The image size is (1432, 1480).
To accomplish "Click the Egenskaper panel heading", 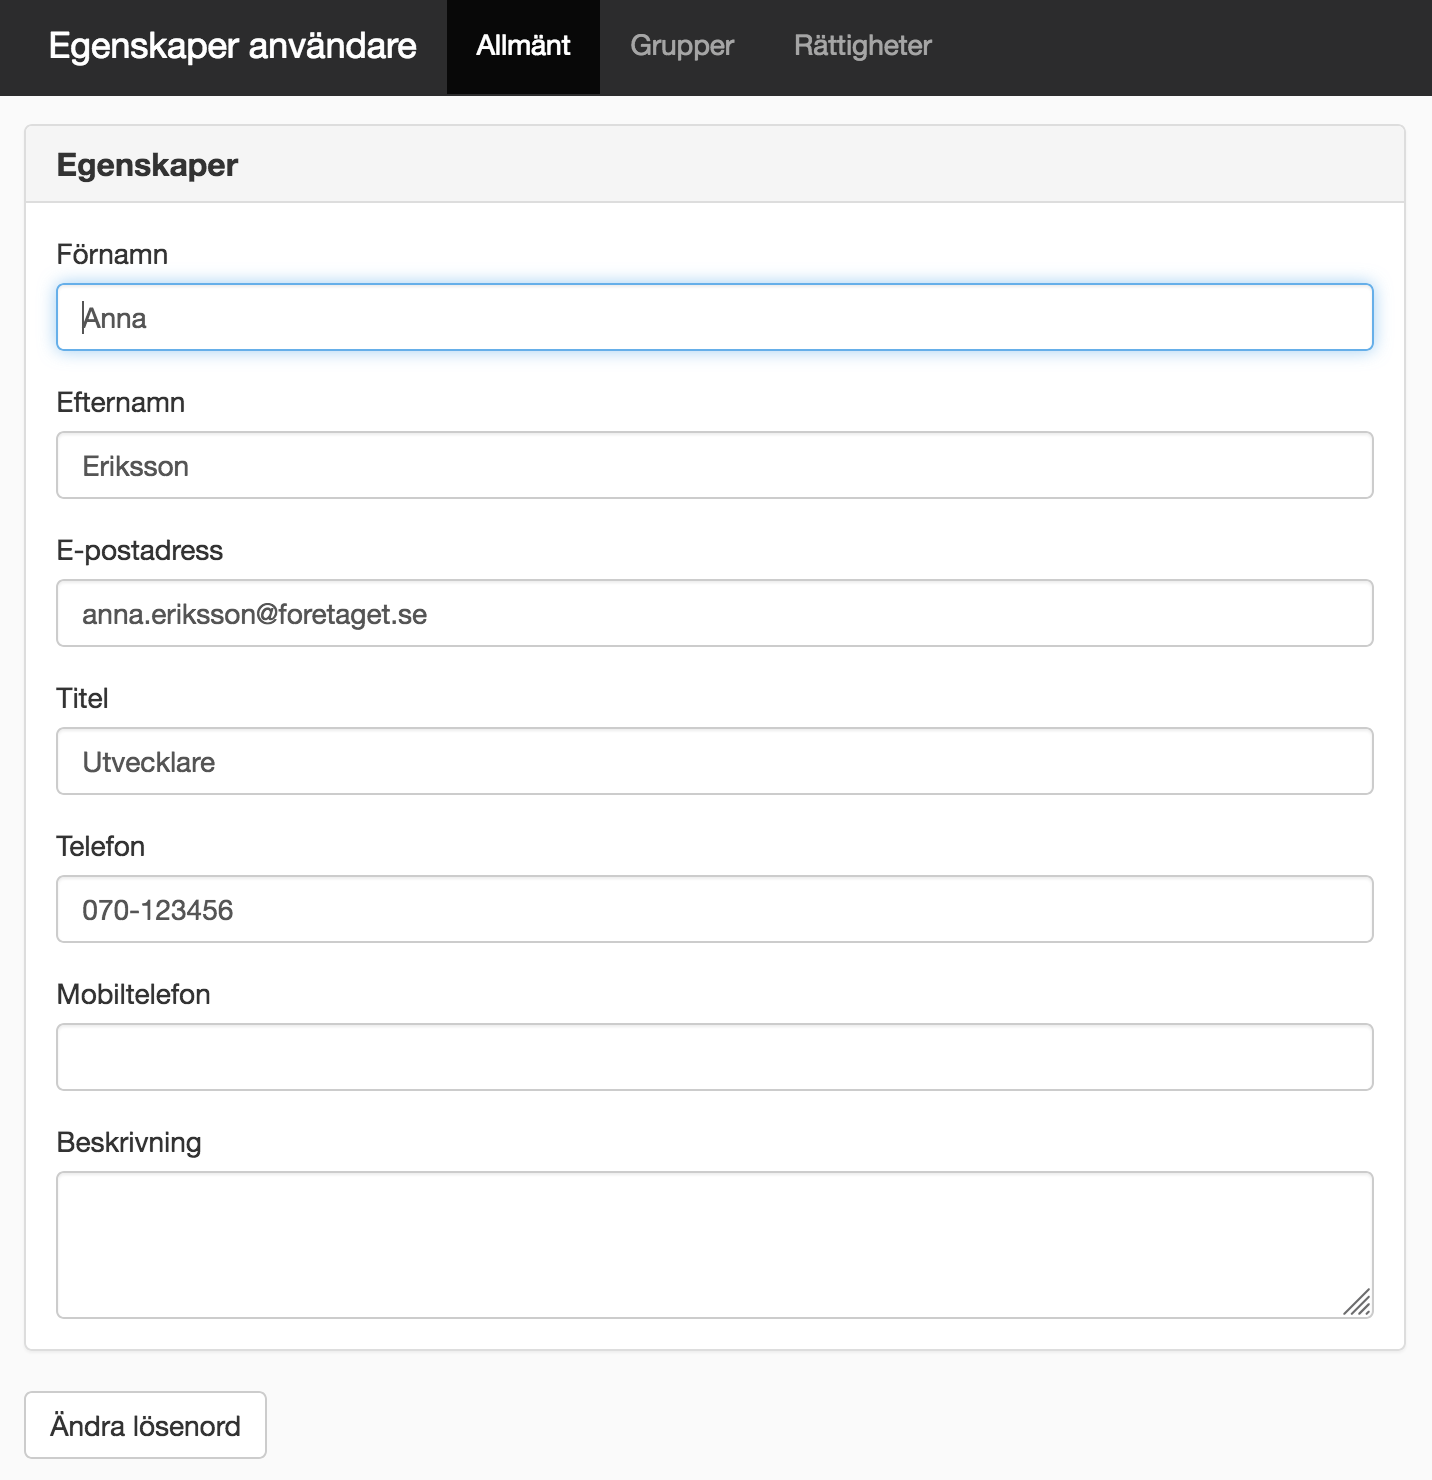I will [147, 165].
